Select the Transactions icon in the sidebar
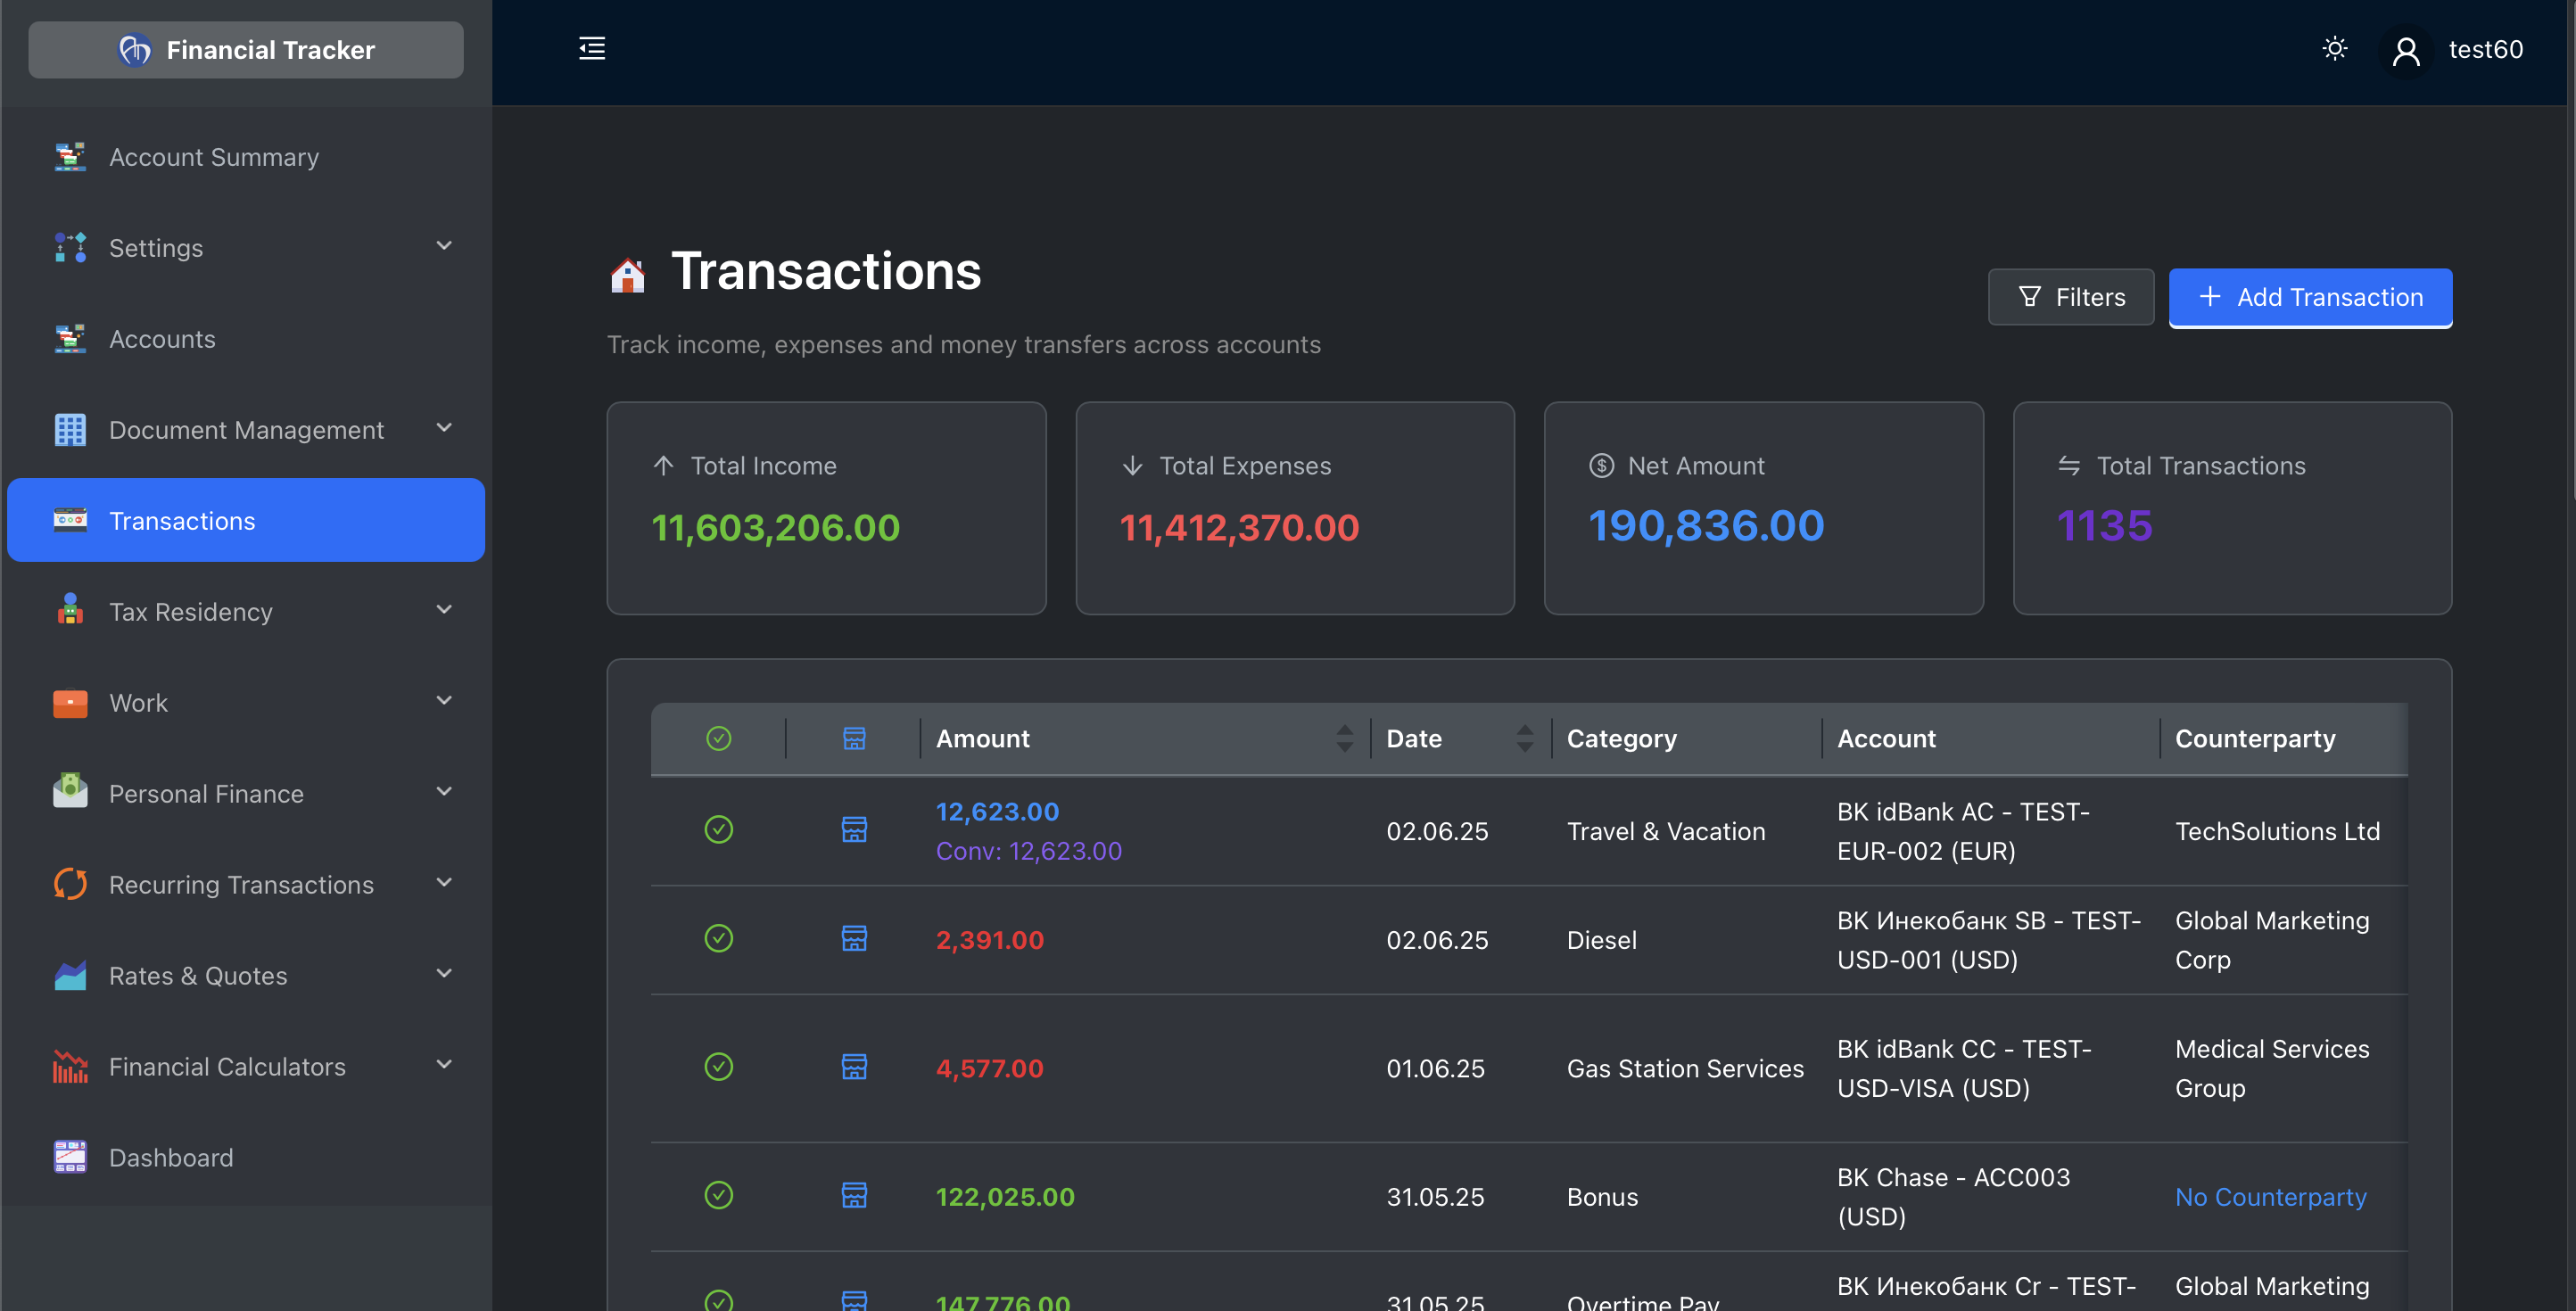The height and width of the screenshot is (1311, 2576). [69, 520]
